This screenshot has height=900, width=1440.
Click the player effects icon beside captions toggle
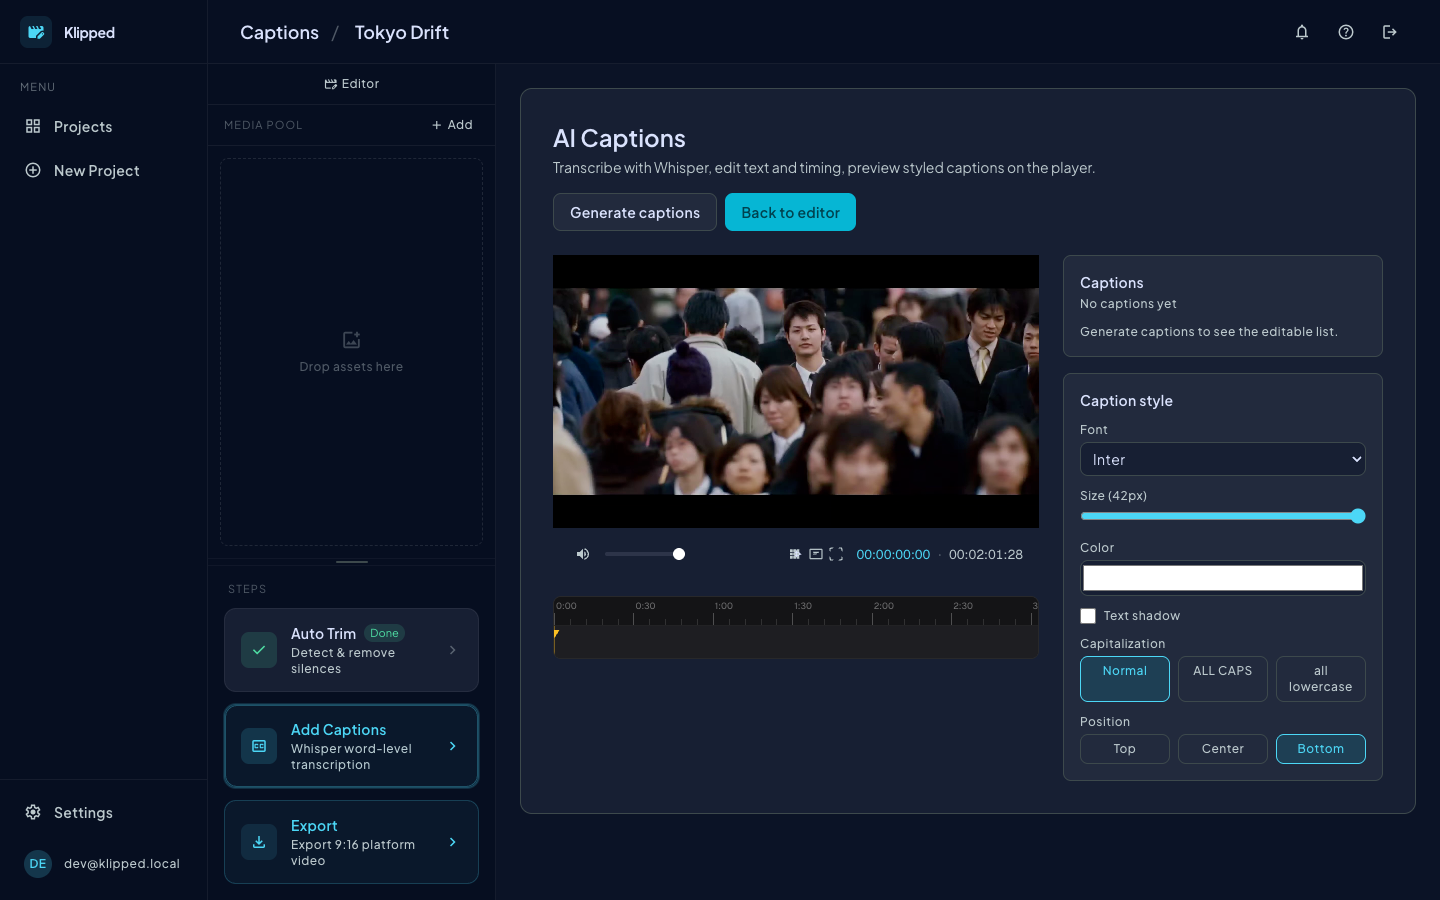pos(795,554)
